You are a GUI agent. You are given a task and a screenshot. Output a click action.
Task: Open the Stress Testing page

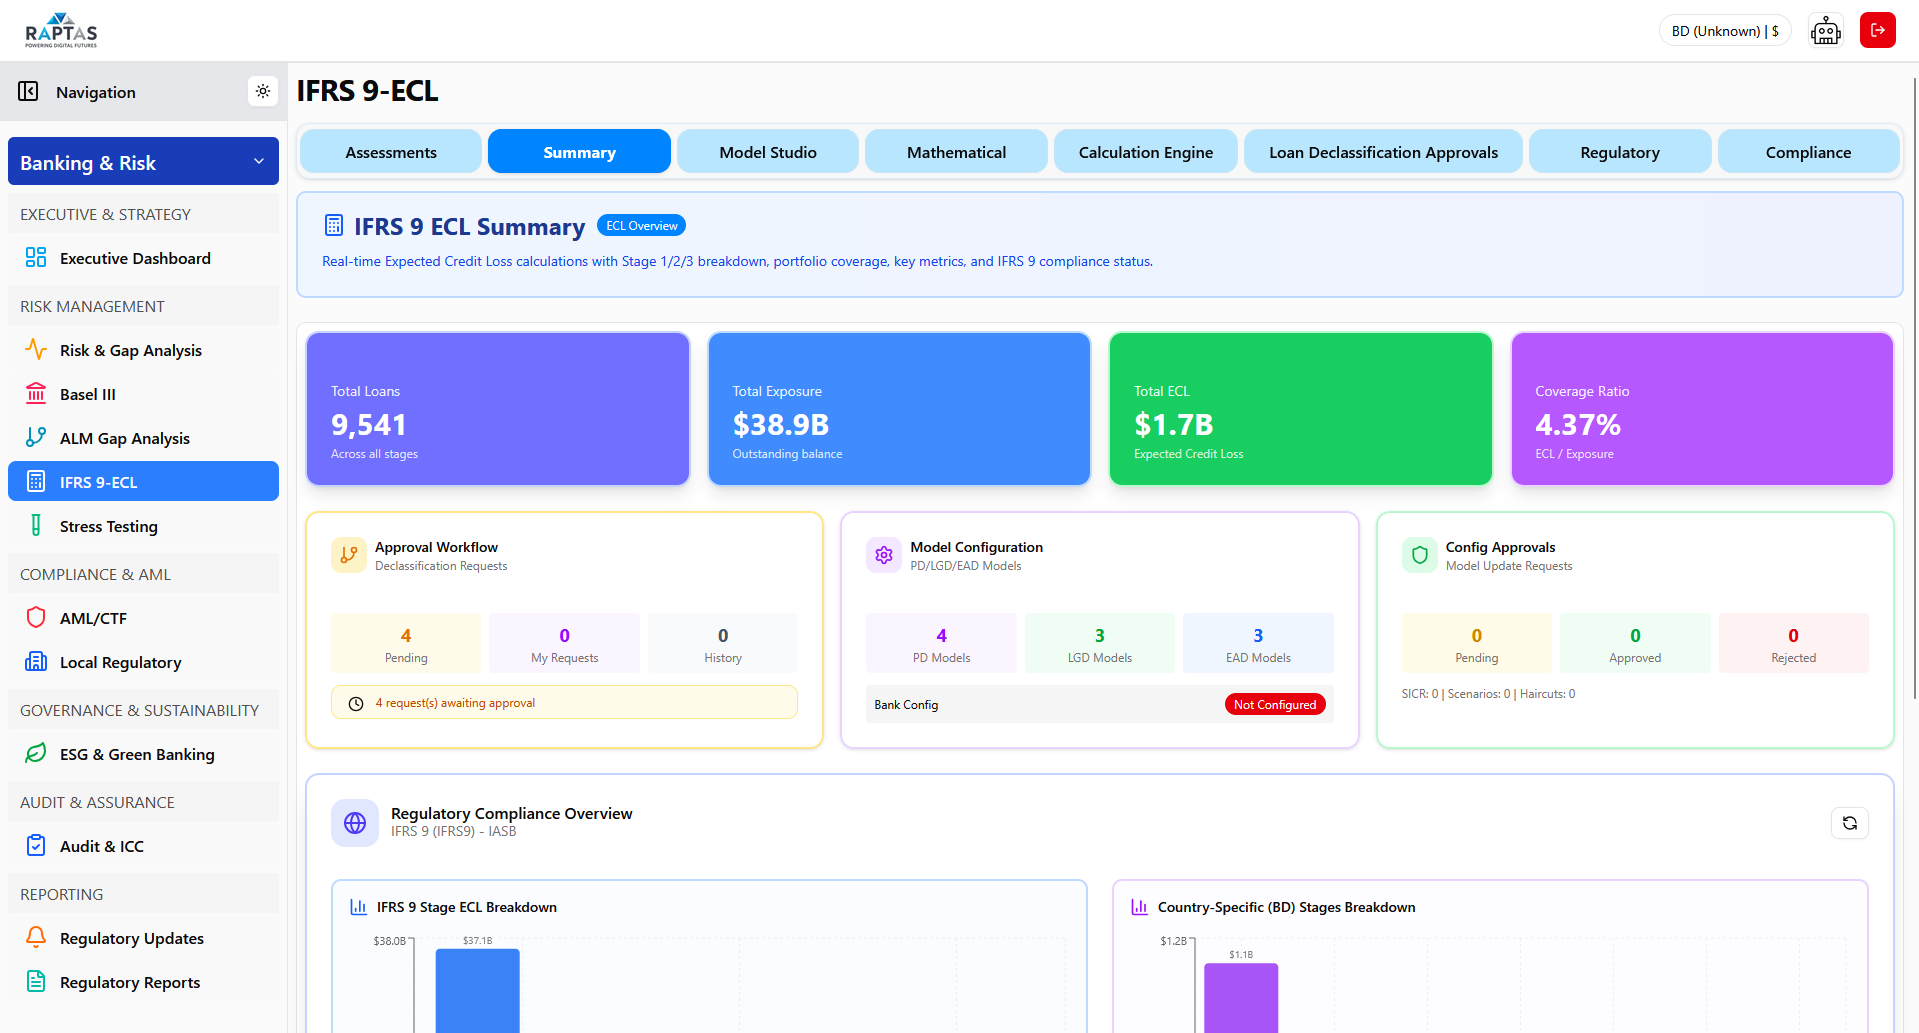click(143, 526)
